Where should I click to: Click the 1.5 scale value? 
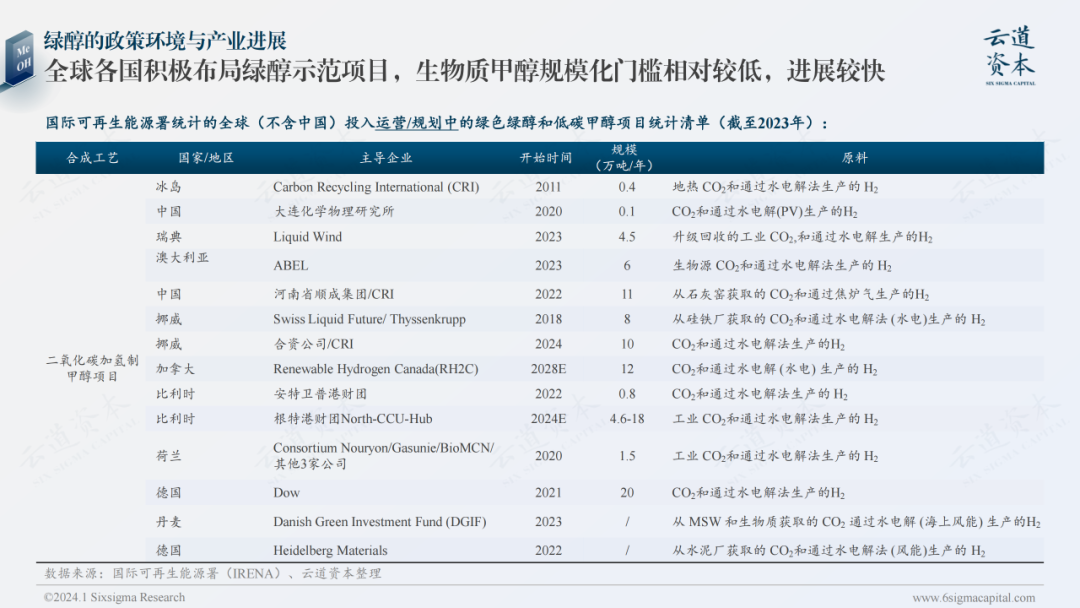tap(627, 456)
